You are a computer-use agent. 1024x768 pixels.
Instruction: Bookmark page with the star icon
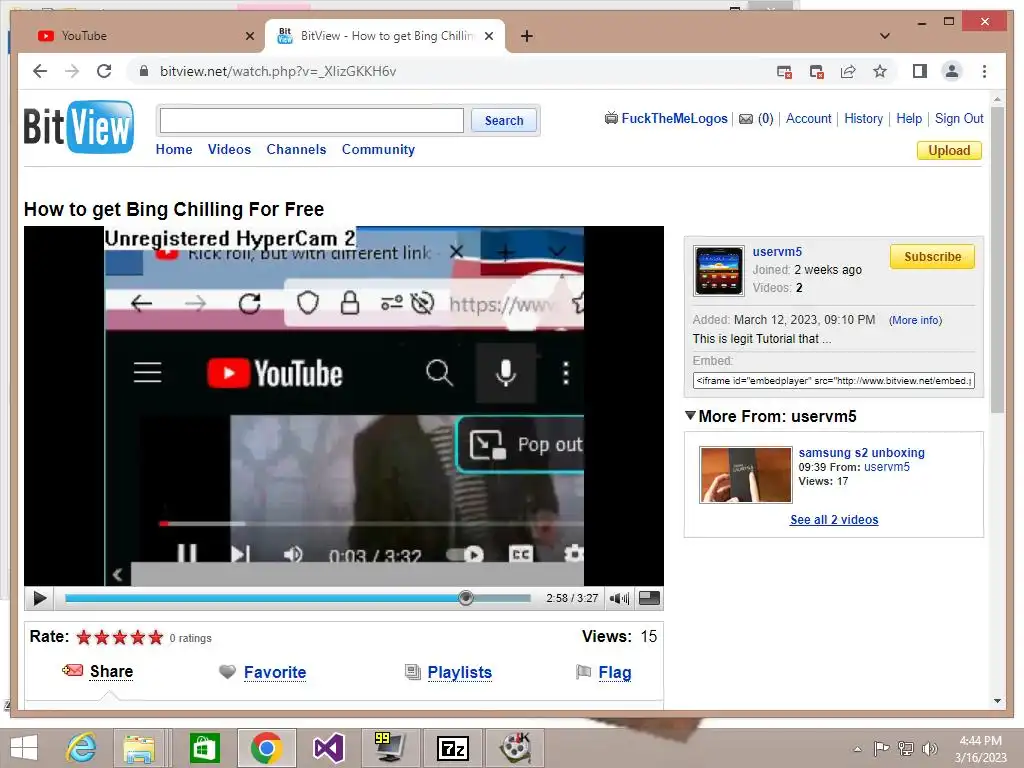(880, 71)
